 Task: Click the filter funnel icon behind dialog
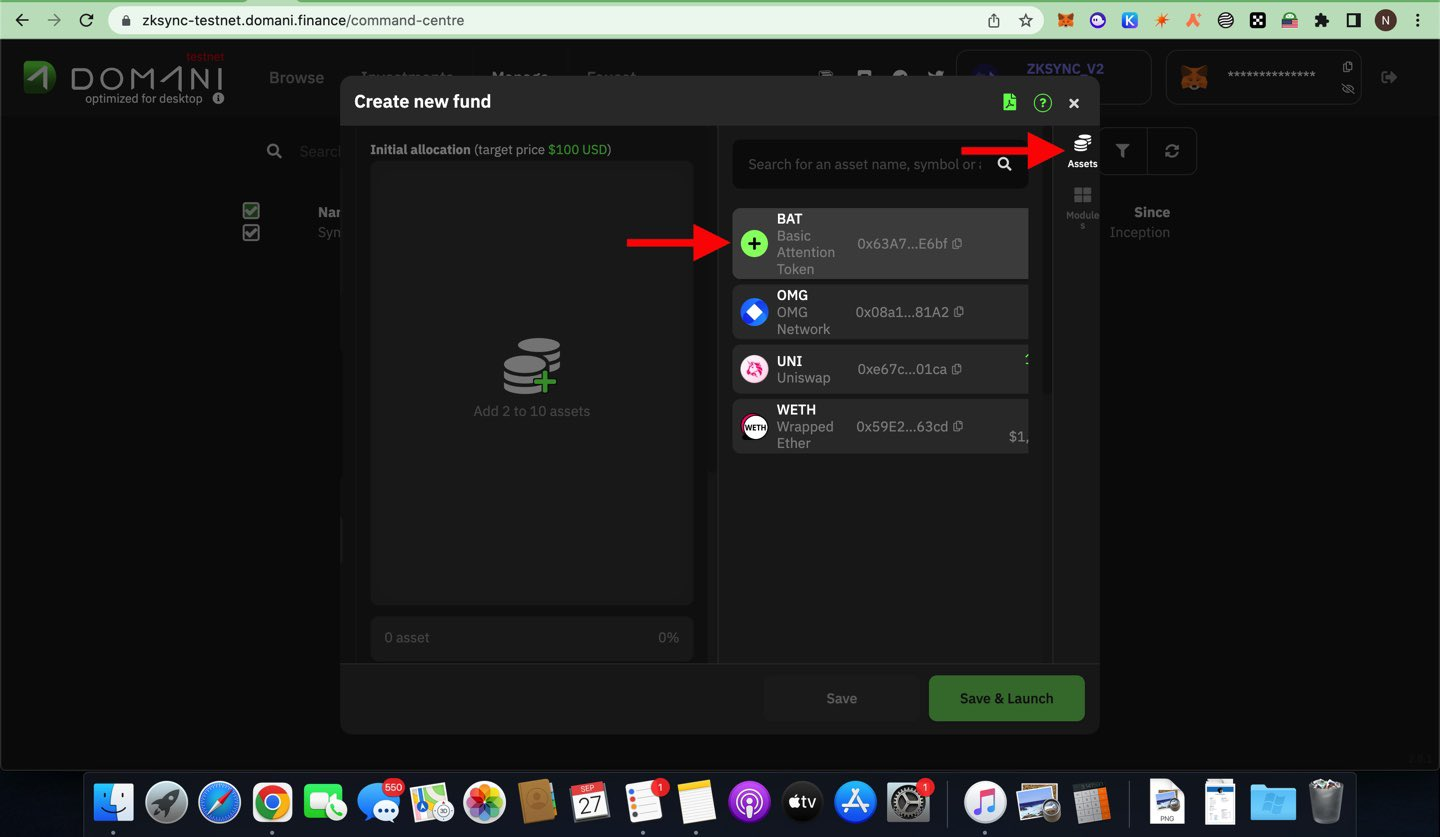point(1123,151)
